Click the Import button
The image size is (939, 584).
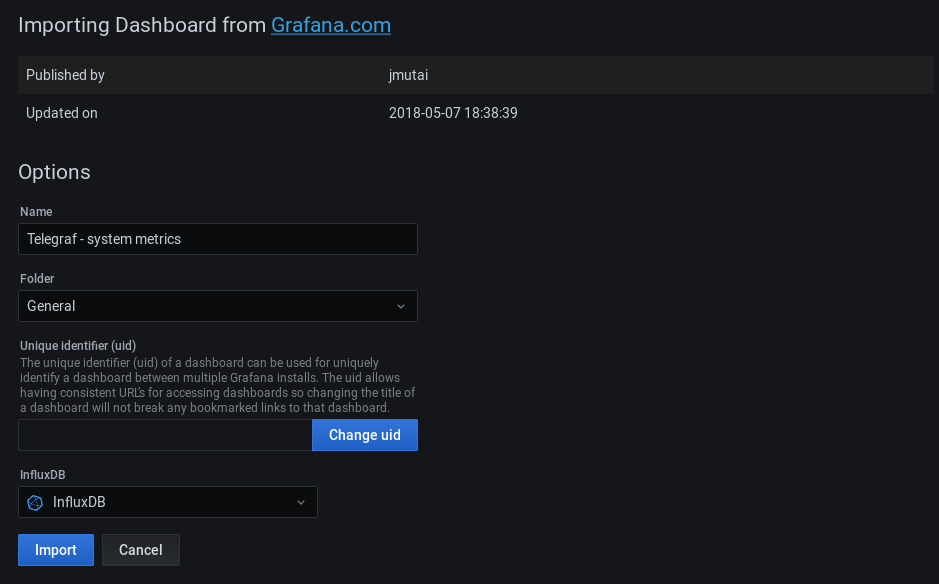(56, 550)
